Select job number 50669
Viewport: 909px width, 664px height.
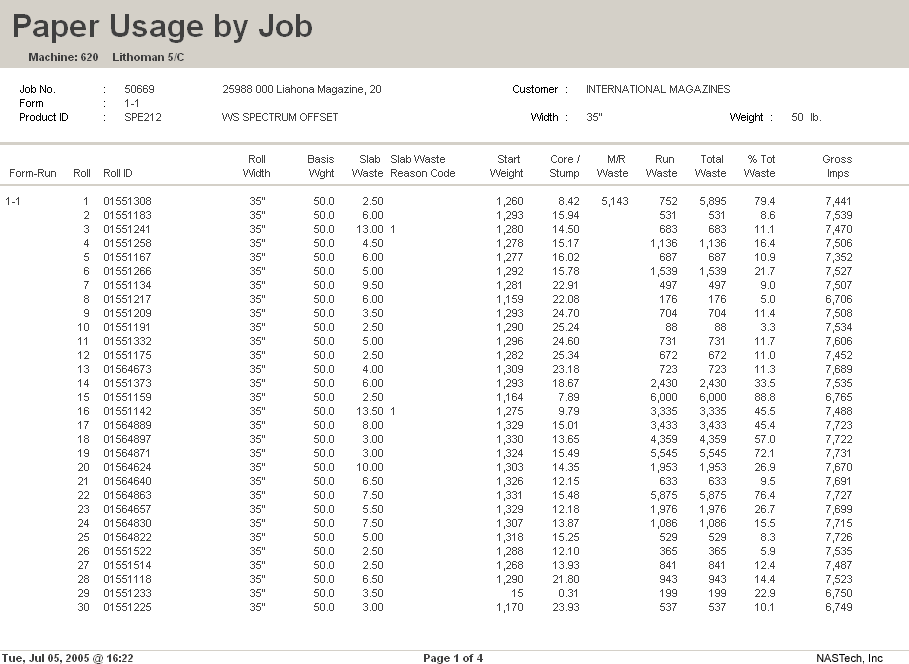pyautogui.click(x=139, y=89)
